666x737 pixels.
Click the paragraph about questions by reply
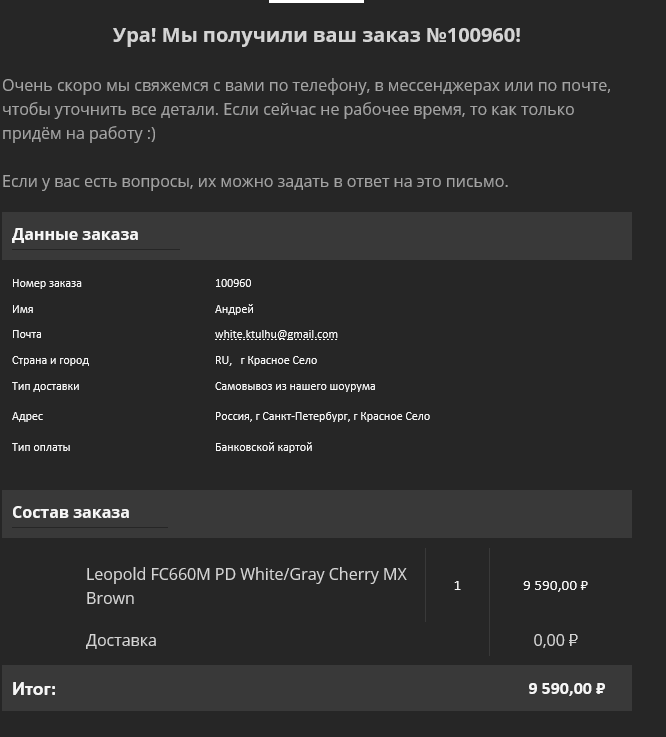(x=255, y=182)
